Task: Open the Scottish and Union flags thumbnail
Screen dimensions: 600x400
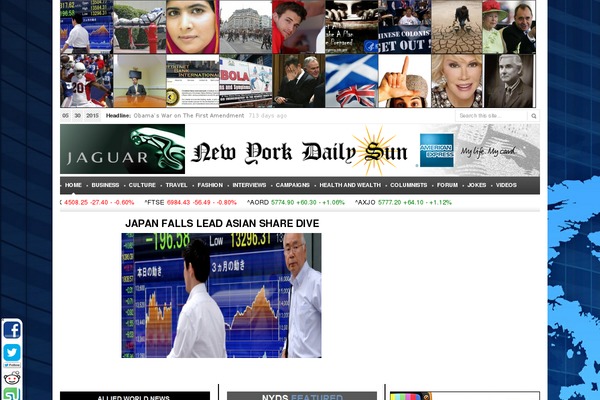Action: 351,81
